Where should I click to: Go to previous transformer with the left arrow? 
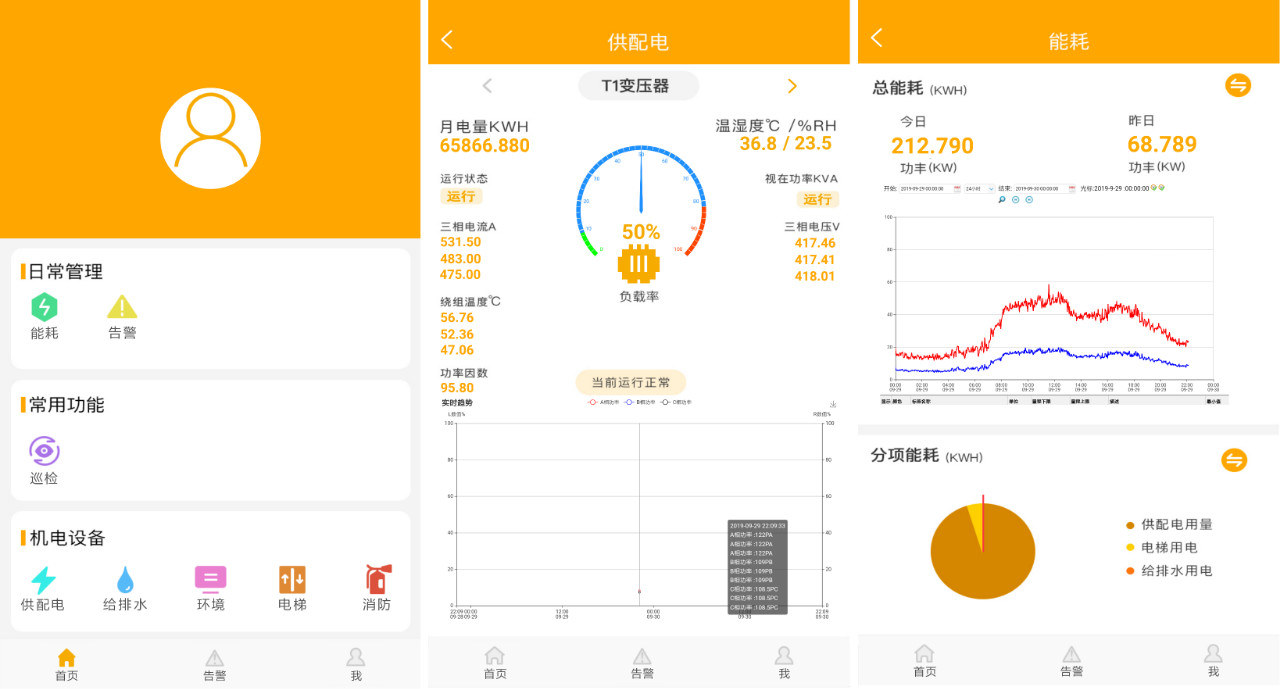pos(487,86)
